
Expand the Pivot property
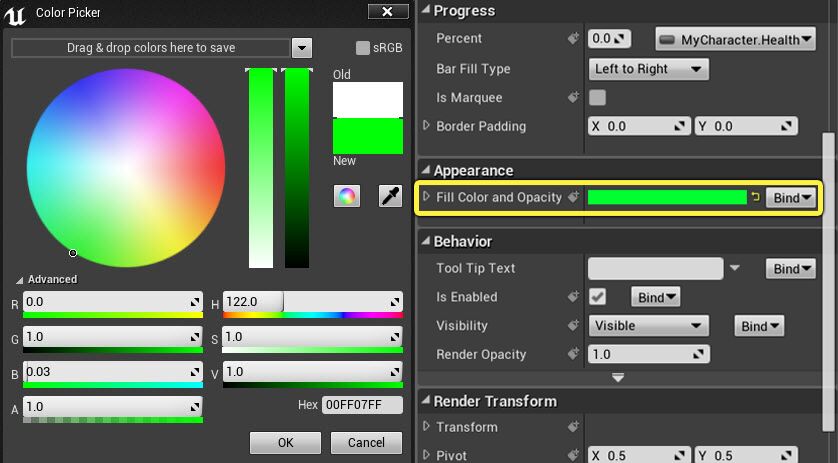[426, 454]
